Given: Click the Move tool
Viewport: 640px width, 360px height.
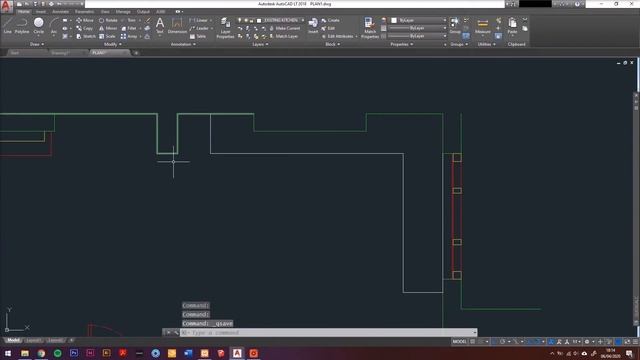Looking at the screenshot, I should [85, 20].
